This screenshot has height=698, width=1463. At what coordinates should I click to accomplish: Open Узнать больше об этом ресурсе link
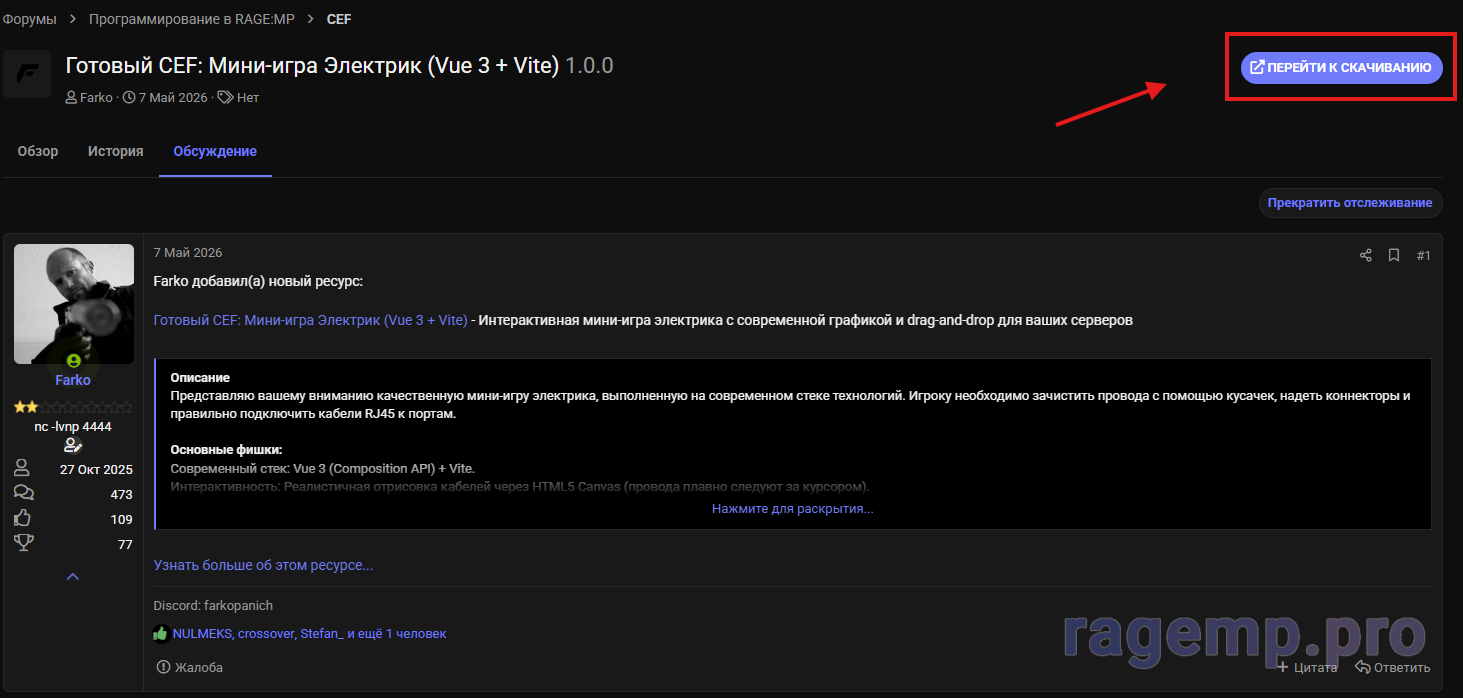coord(263,566)
